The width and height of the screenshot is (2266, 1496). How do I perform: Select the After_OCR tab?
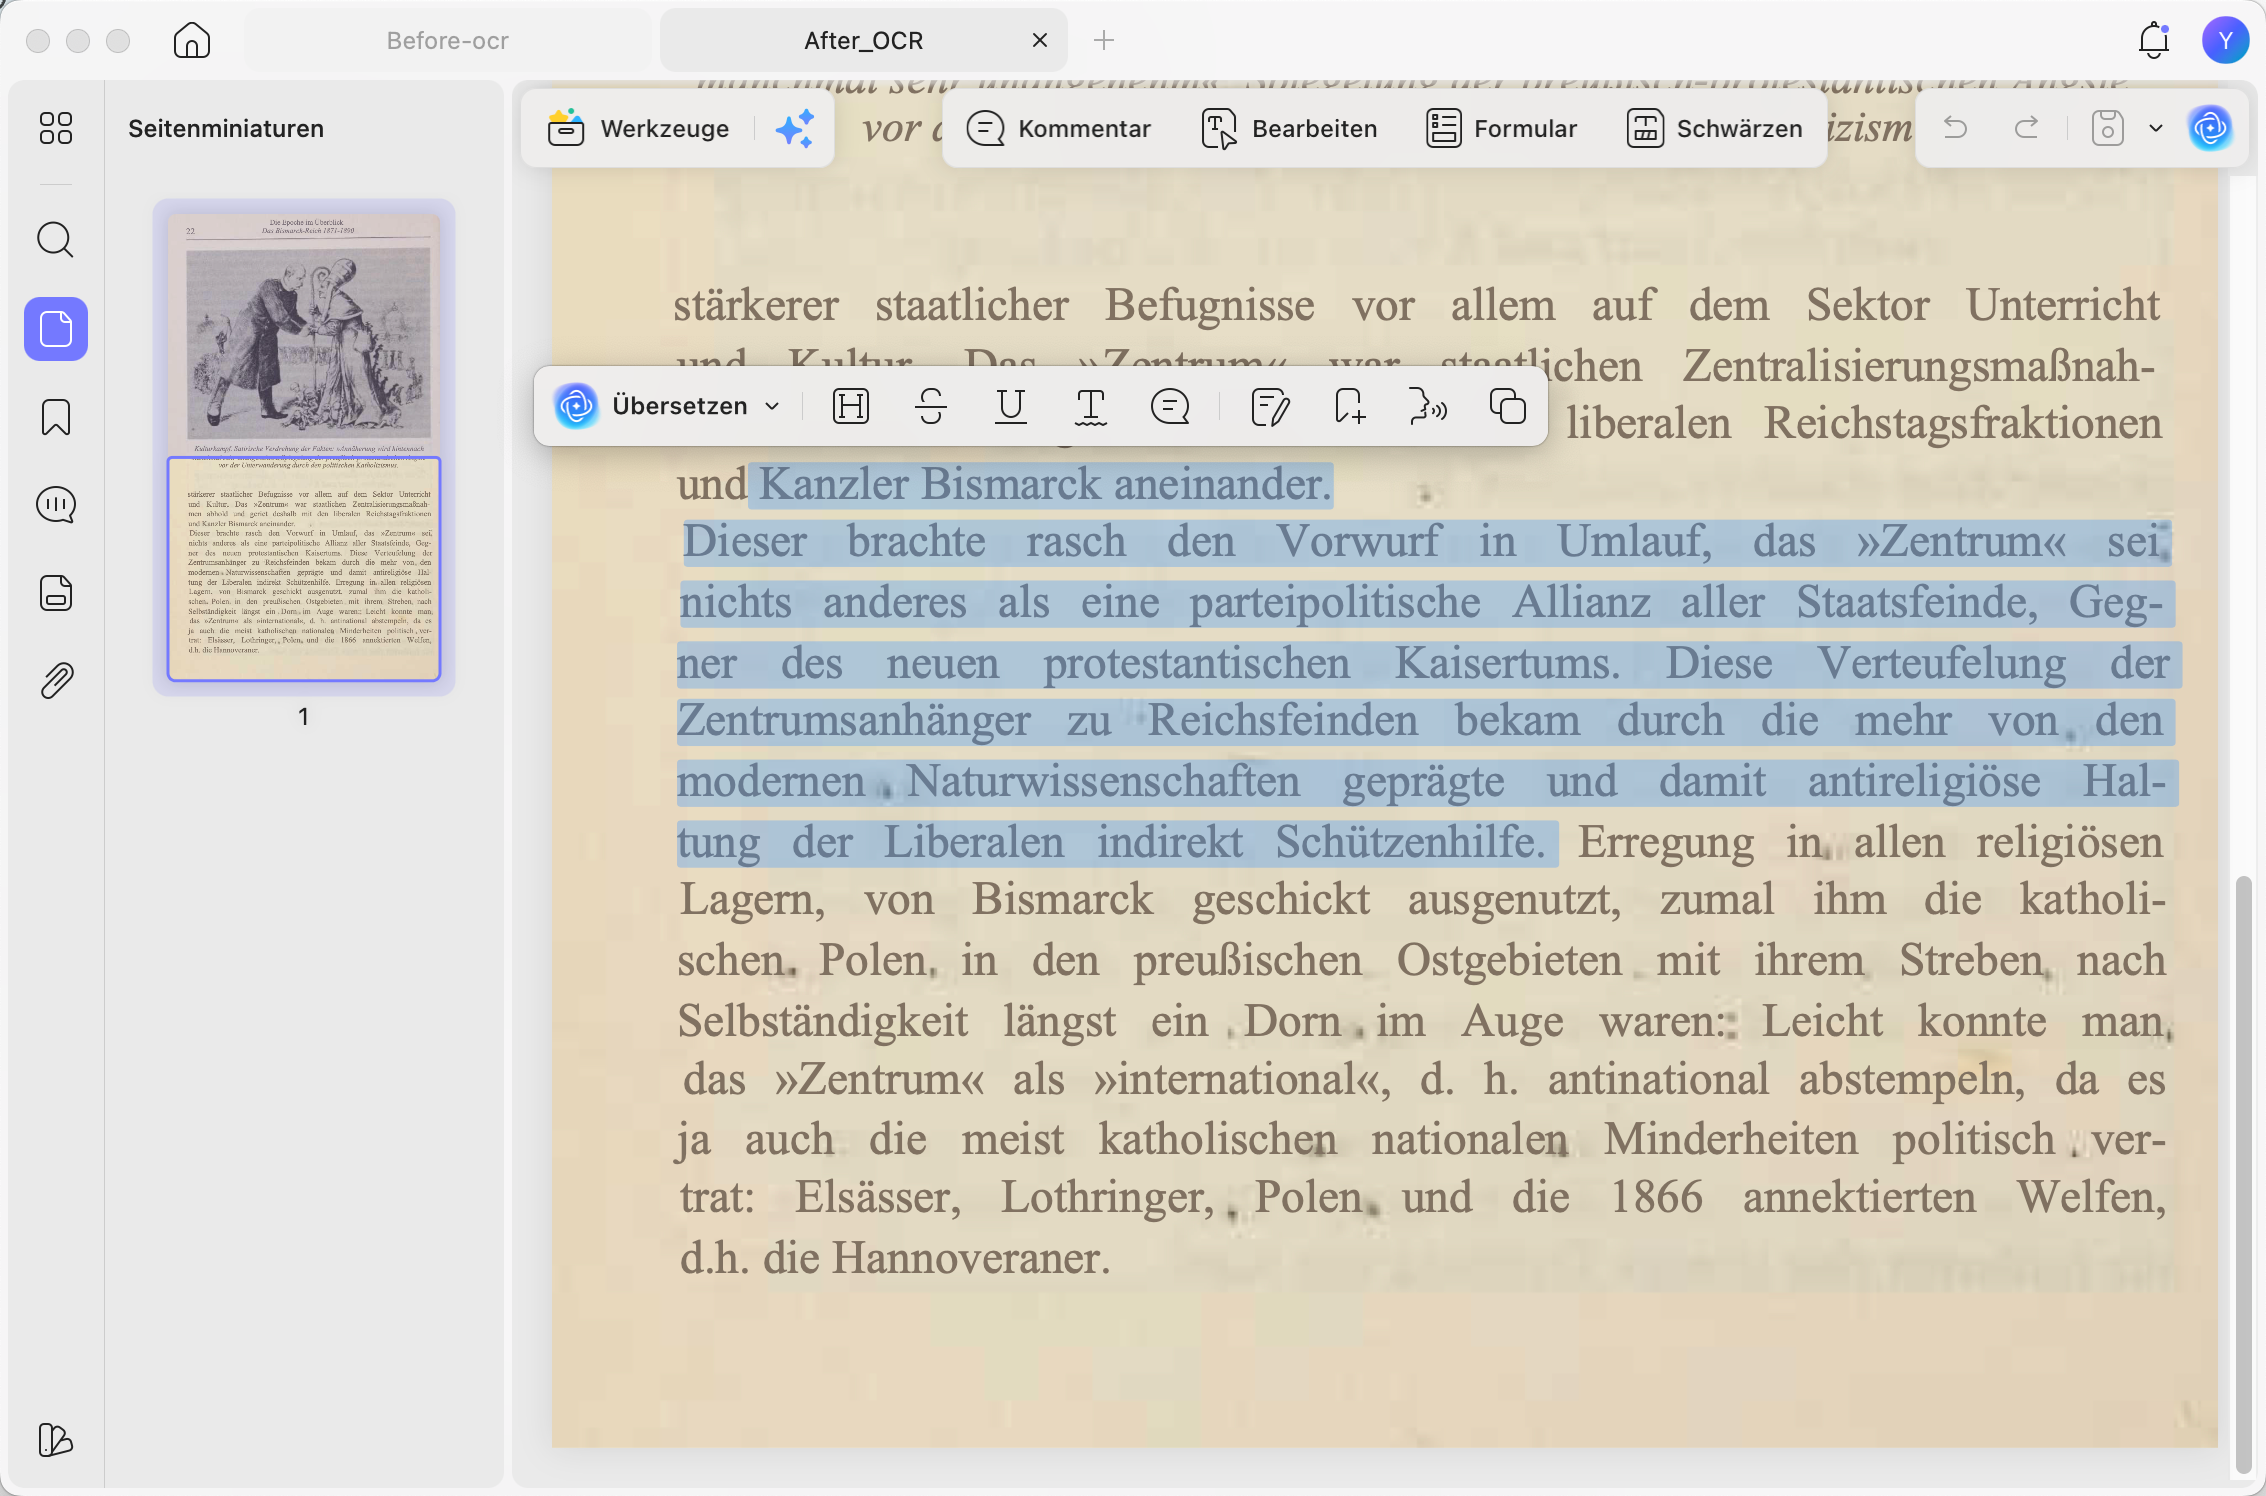coord(863,41)
